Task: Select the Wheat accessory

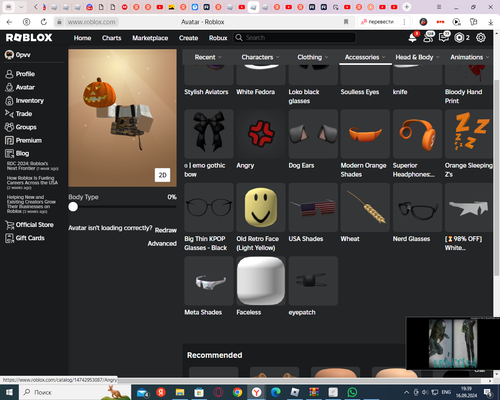Action: (365, 207)
